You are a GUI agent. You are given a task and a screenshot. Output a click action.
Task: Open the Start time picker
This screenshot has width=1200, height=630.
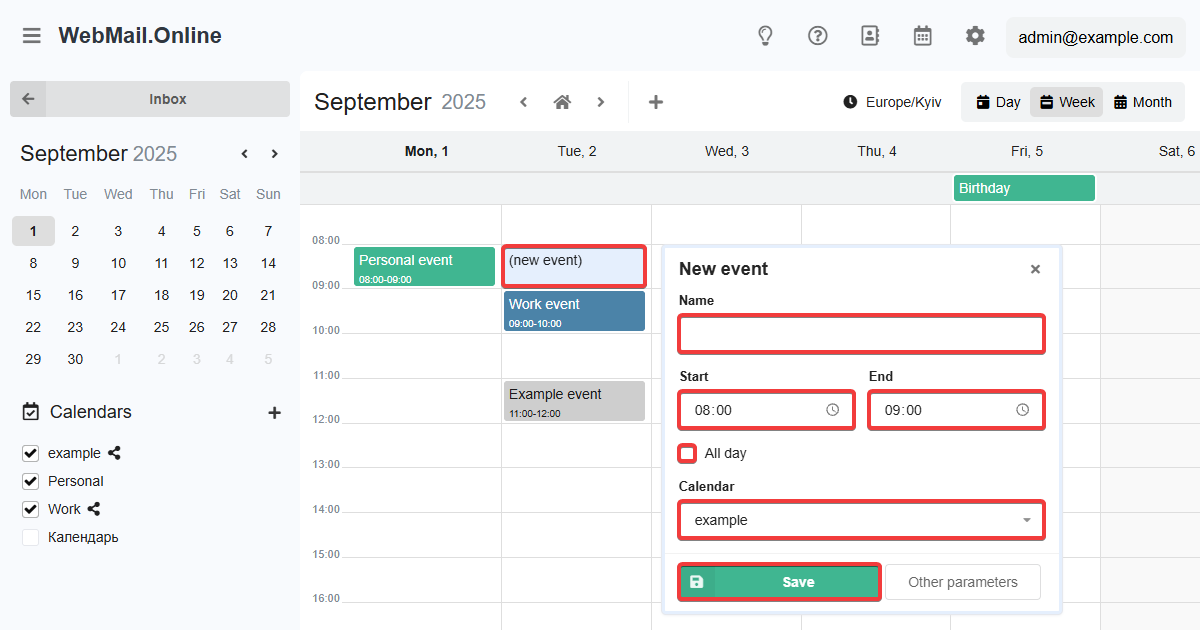pos(832,410)
